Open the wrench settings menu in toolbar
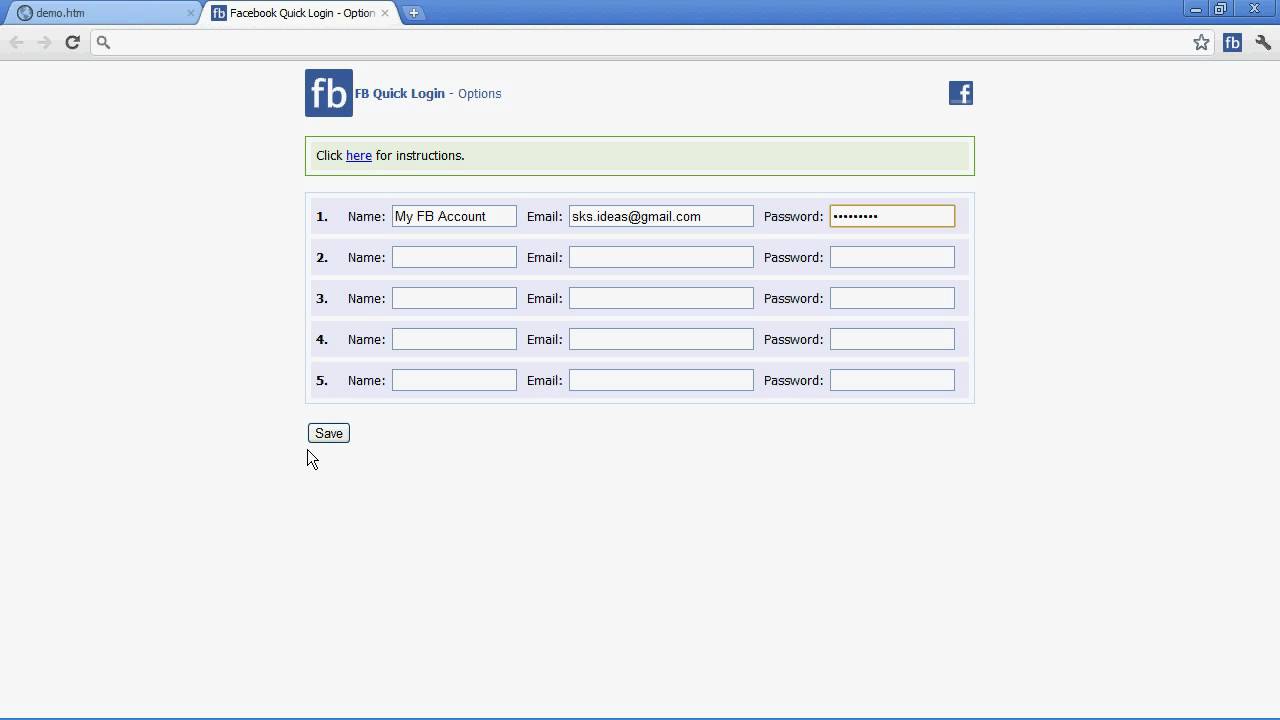Screen dimensions: 1280x720 tap(1260, 42)
